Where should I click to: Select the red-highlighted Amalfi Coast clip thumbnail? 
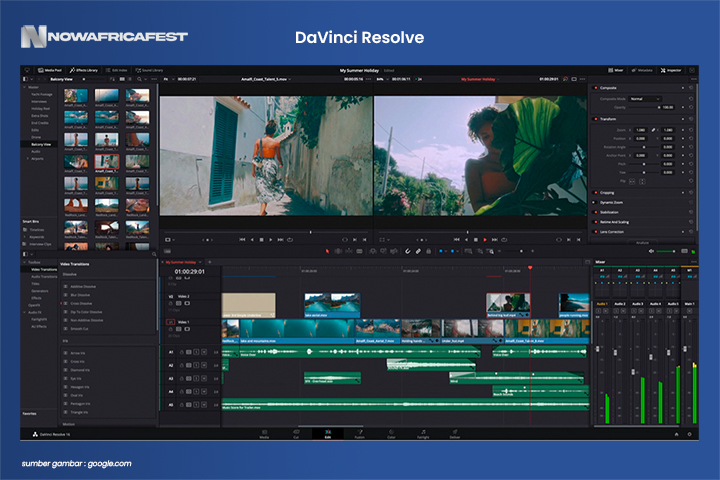click(107, 161)
